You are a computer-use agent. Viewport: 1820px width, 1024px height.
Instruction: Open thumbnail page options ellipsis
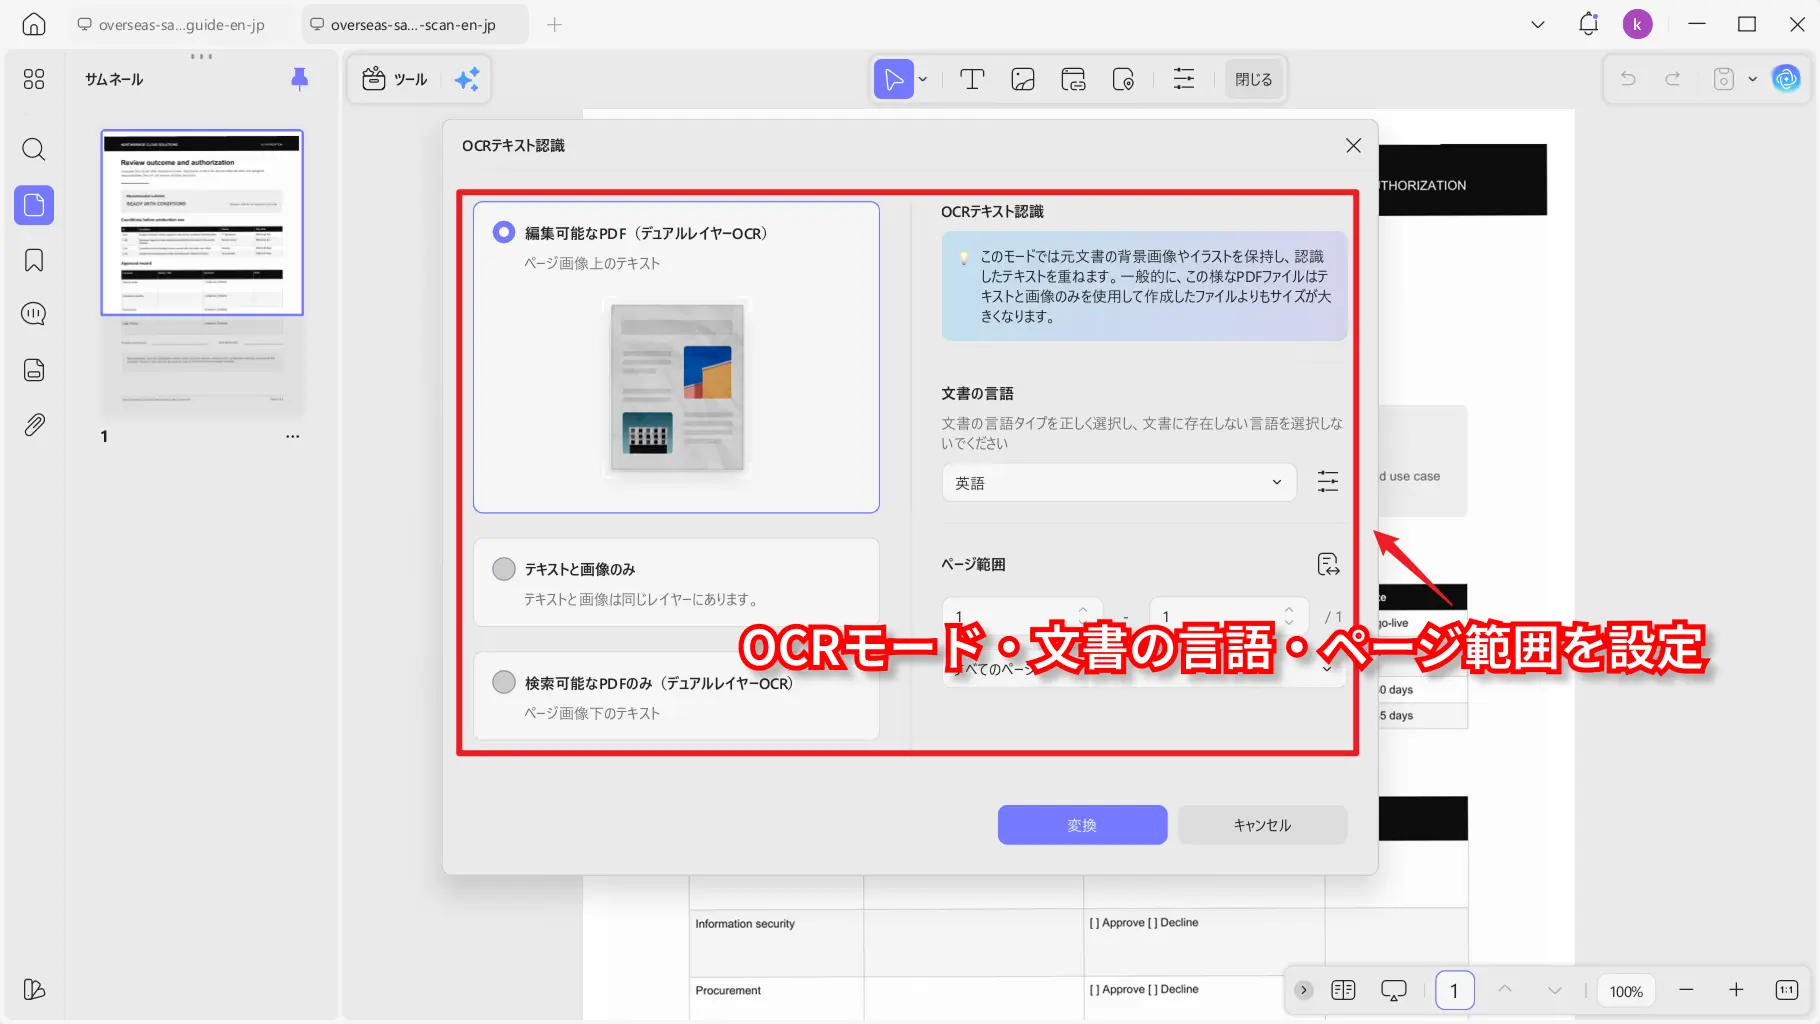(292, 436)
